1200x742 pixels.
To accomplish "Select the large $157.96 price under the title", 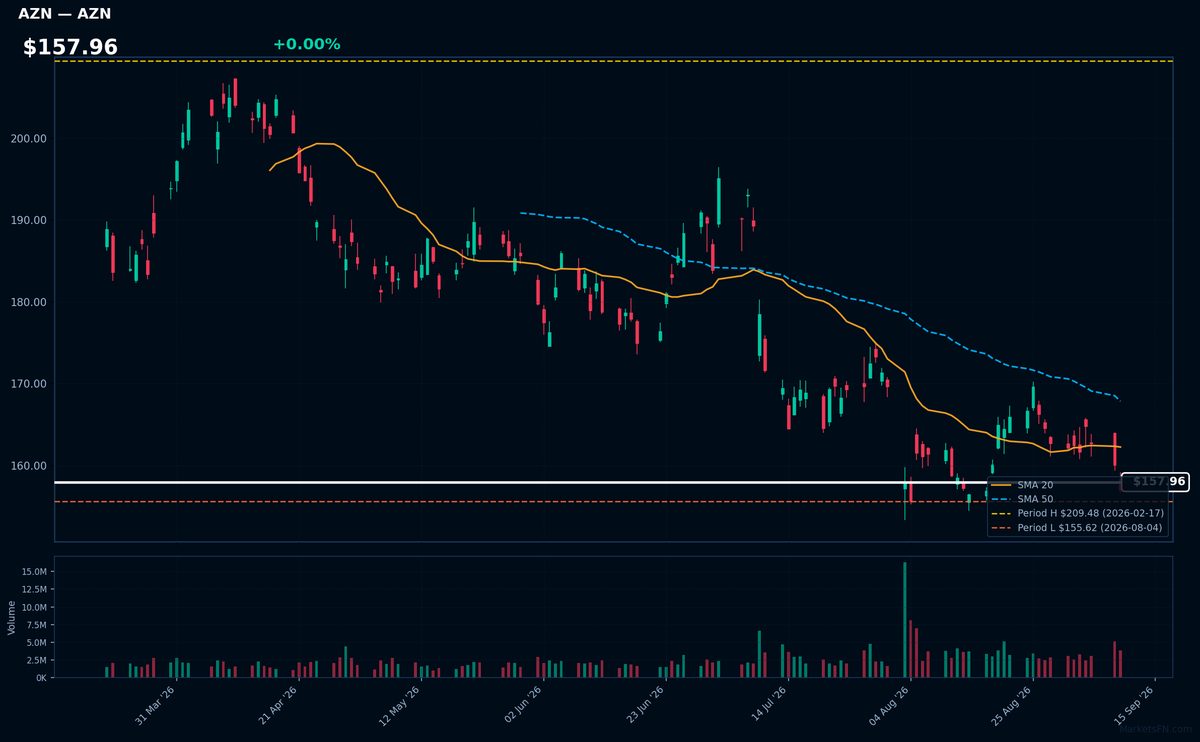I will tap(70, 47).
